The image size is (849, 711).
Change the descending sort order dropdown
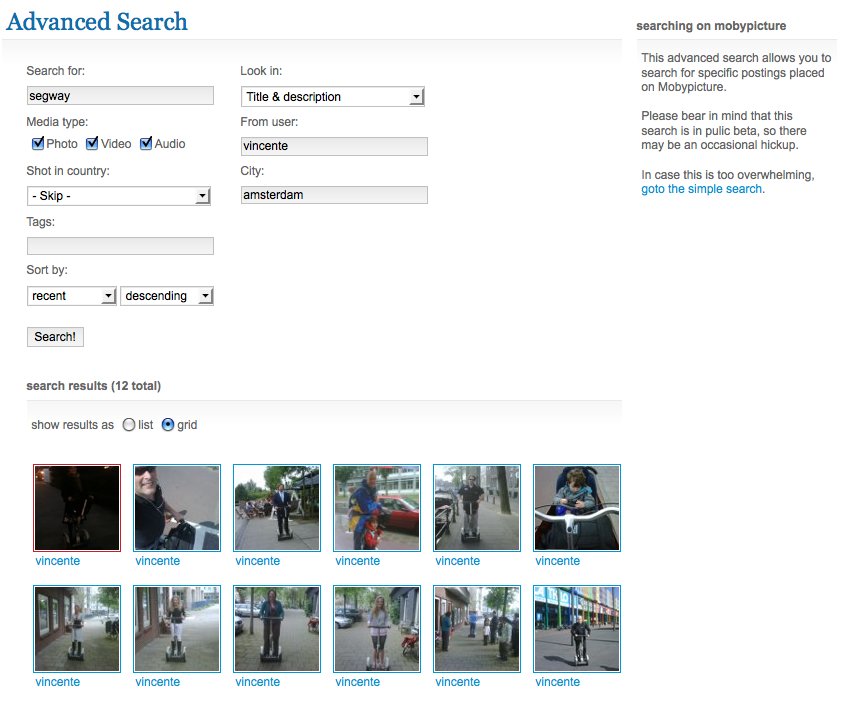[x=167, y=296]
